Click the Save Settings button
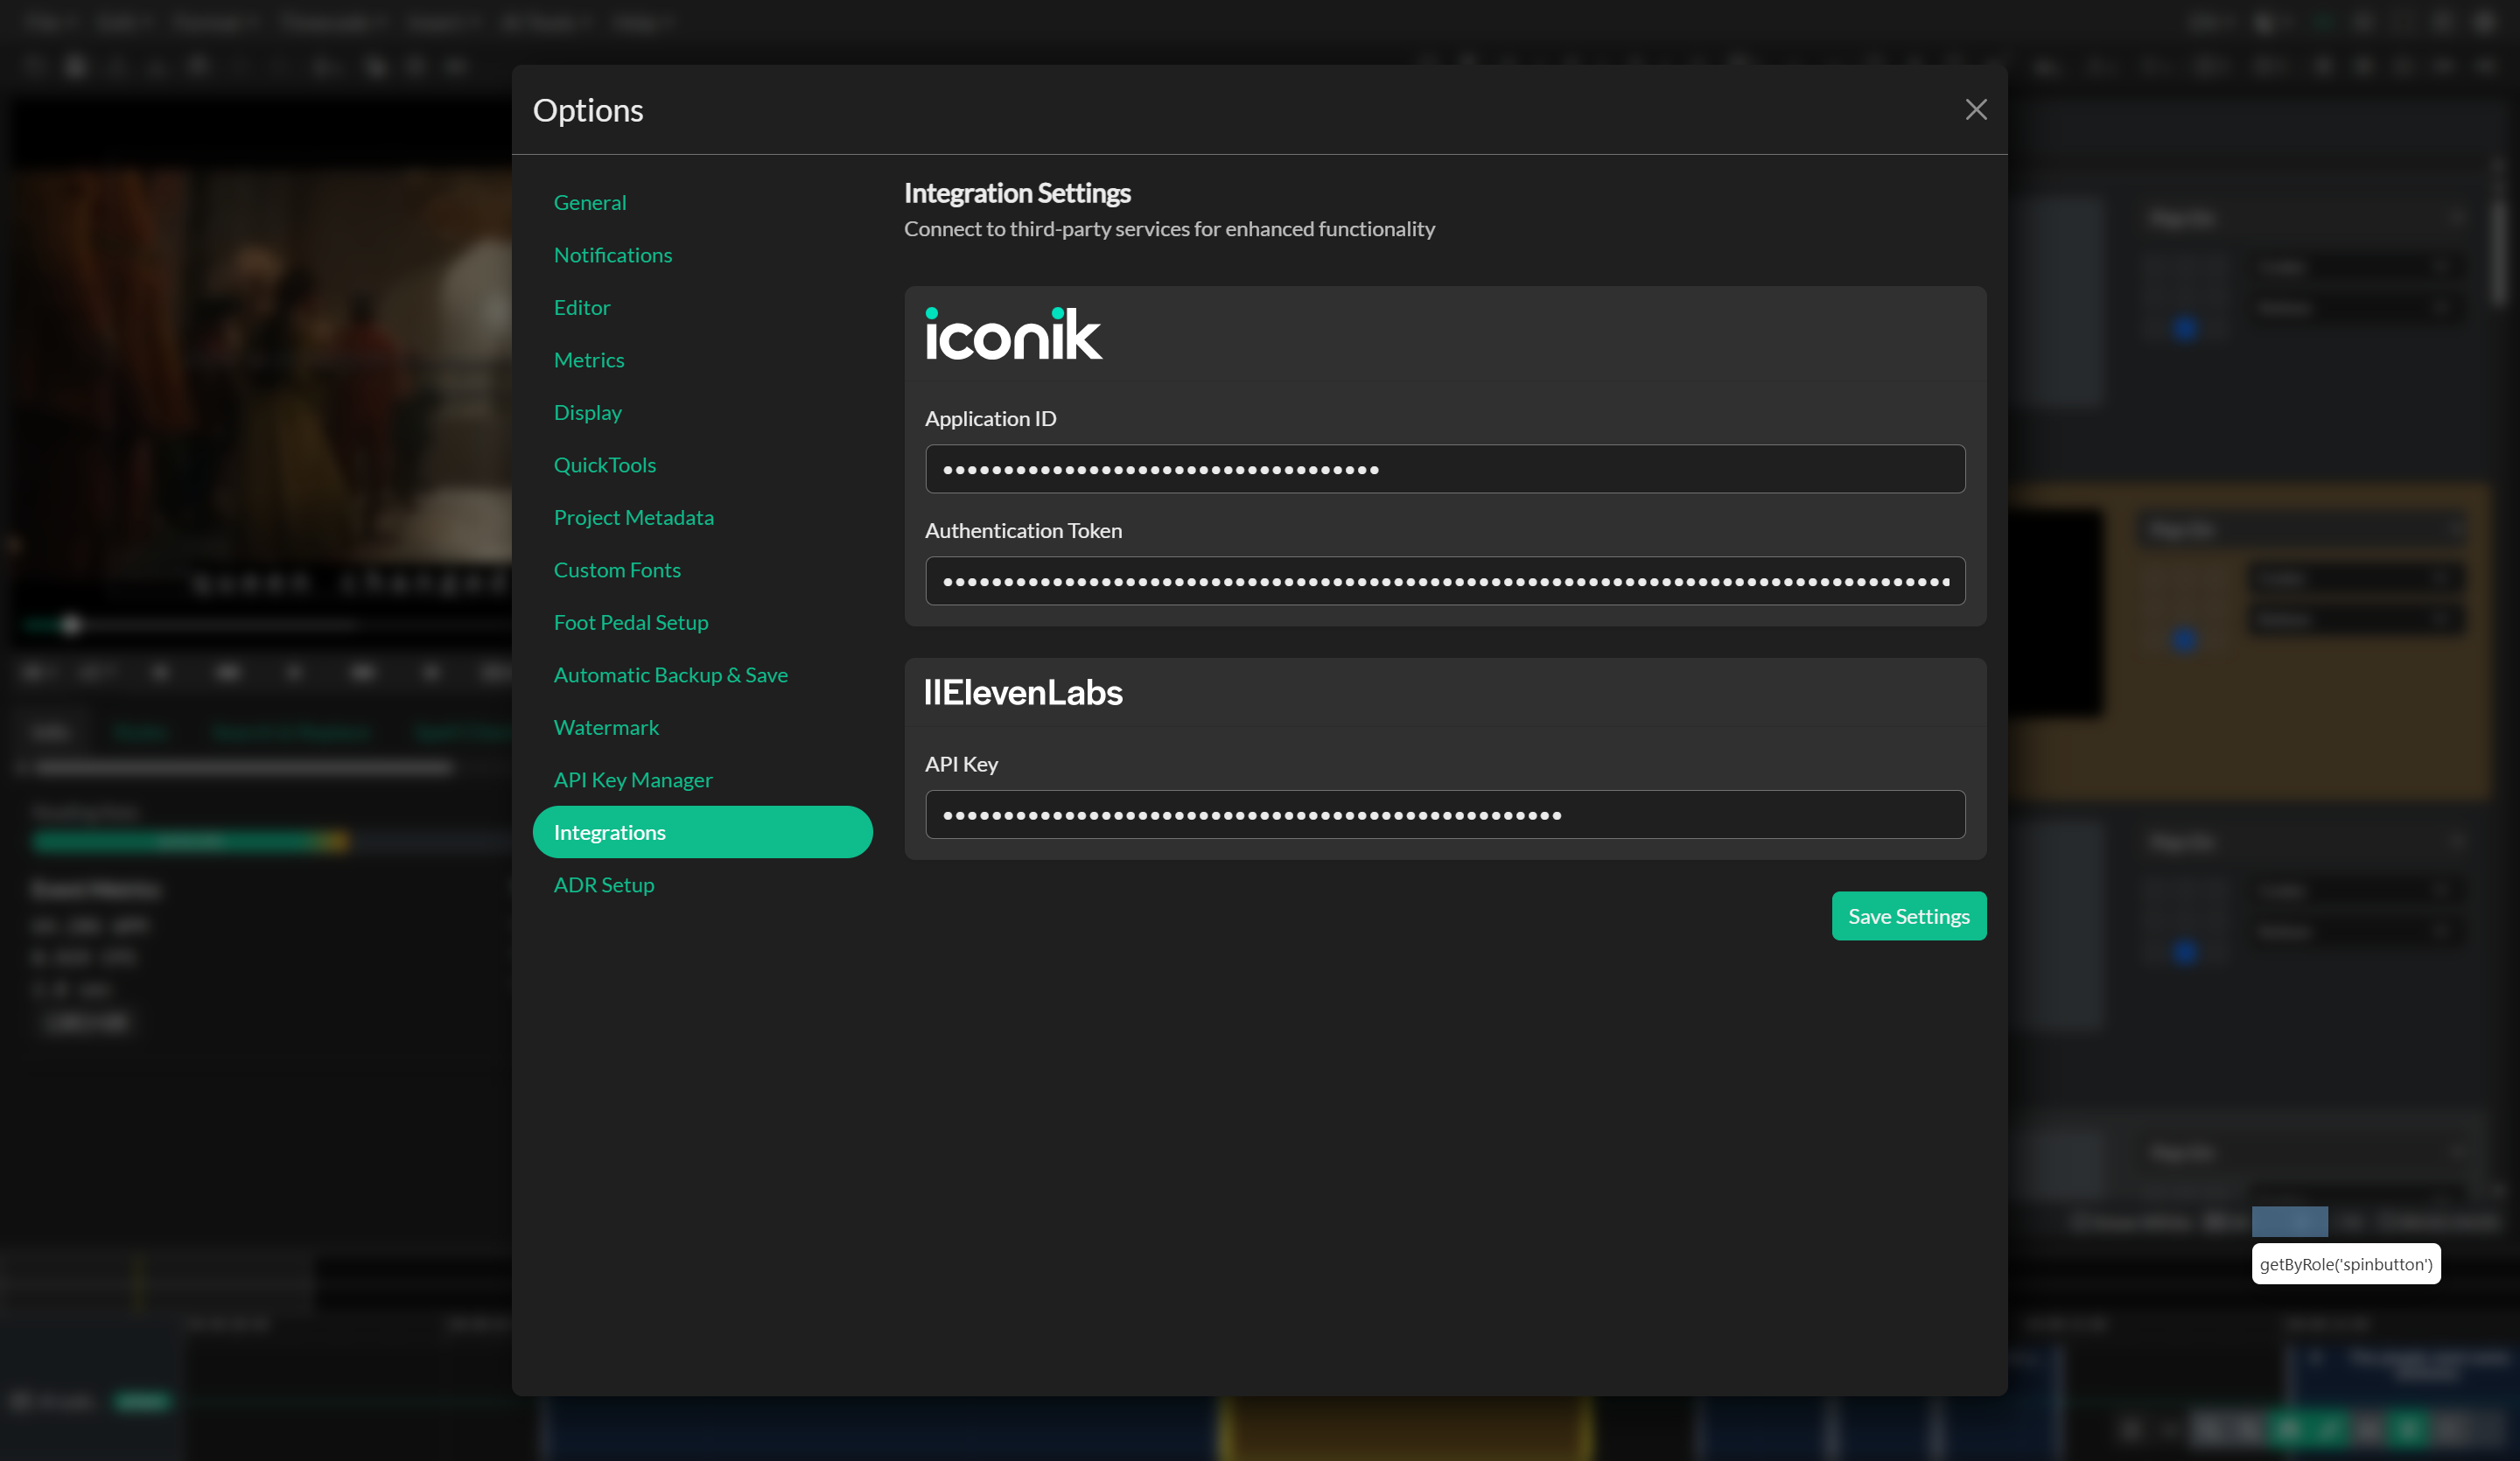Screen dimensions: 2520x1461 pos(1908,916)
